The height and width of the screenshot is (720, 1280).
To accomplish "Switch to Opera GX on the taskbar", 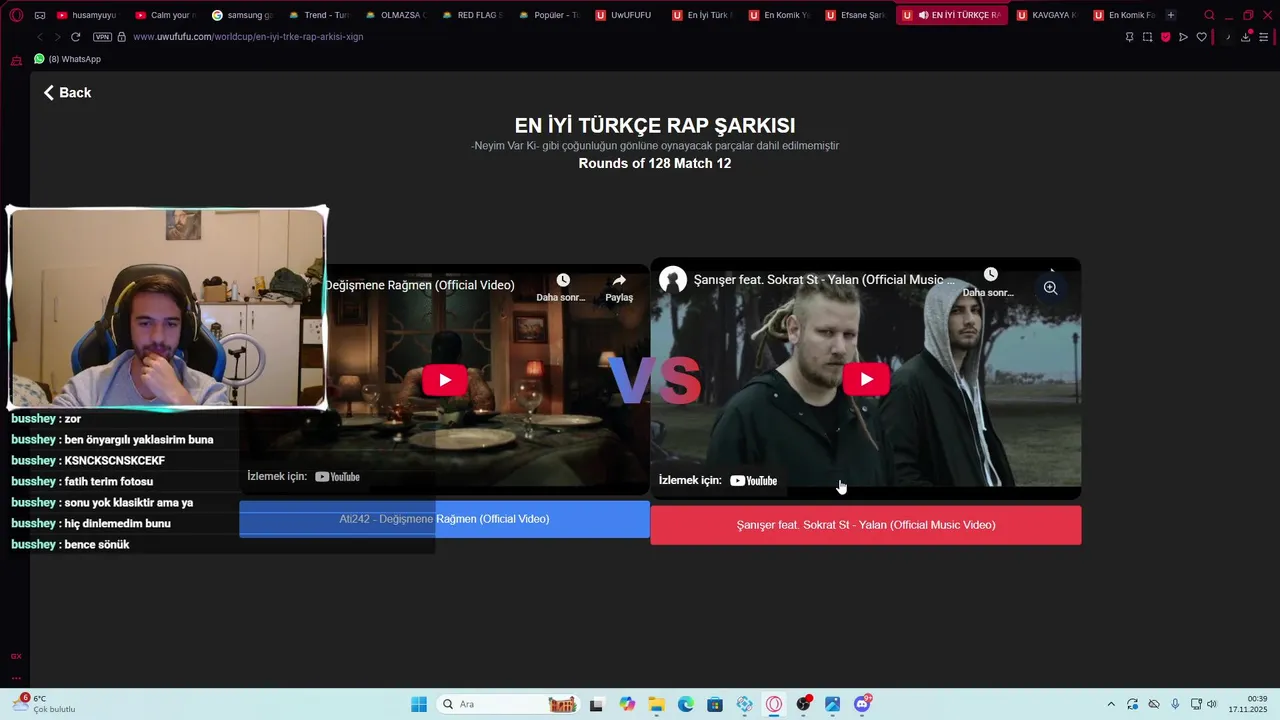I will coord(774,704).
